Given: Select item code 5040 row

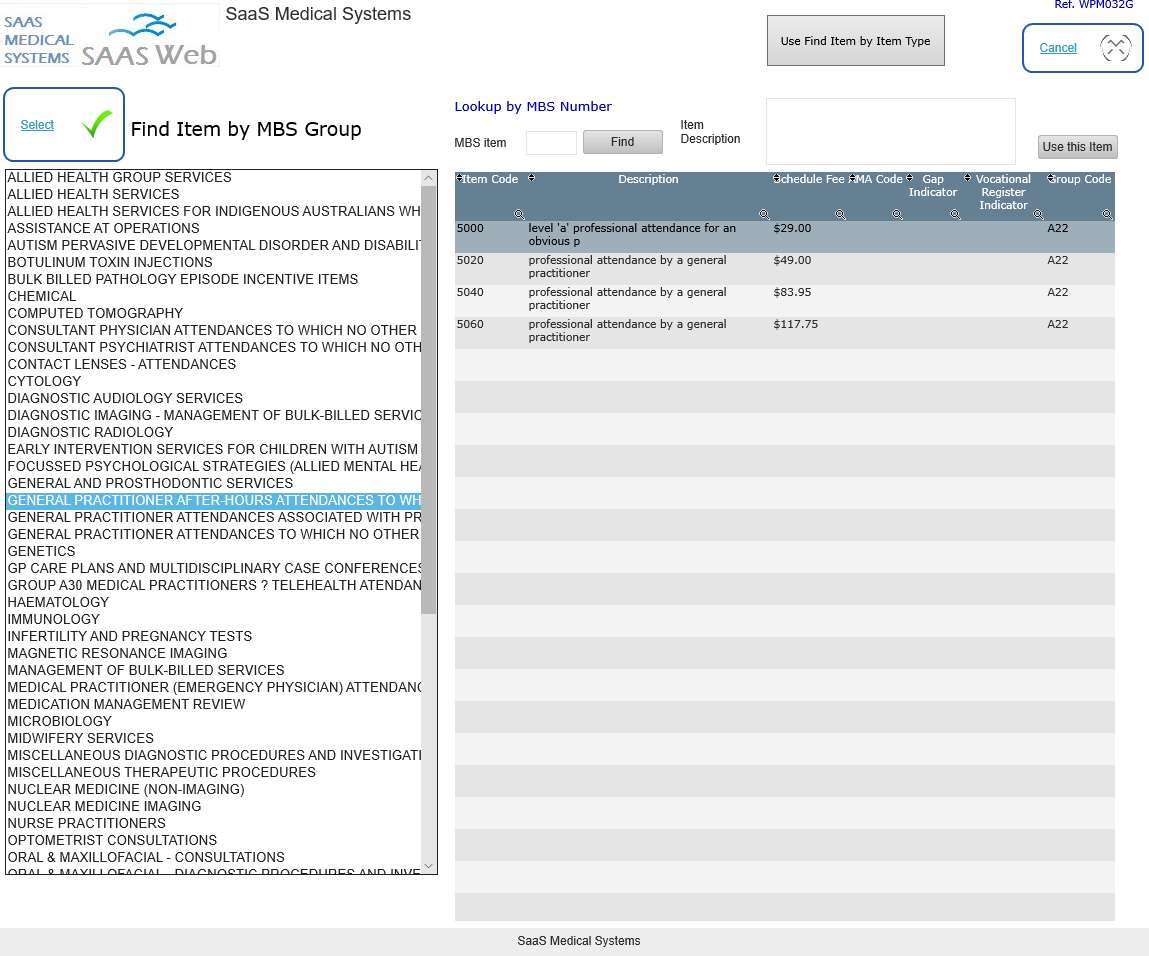Looking at the screenshot, I should coord(784,299).
